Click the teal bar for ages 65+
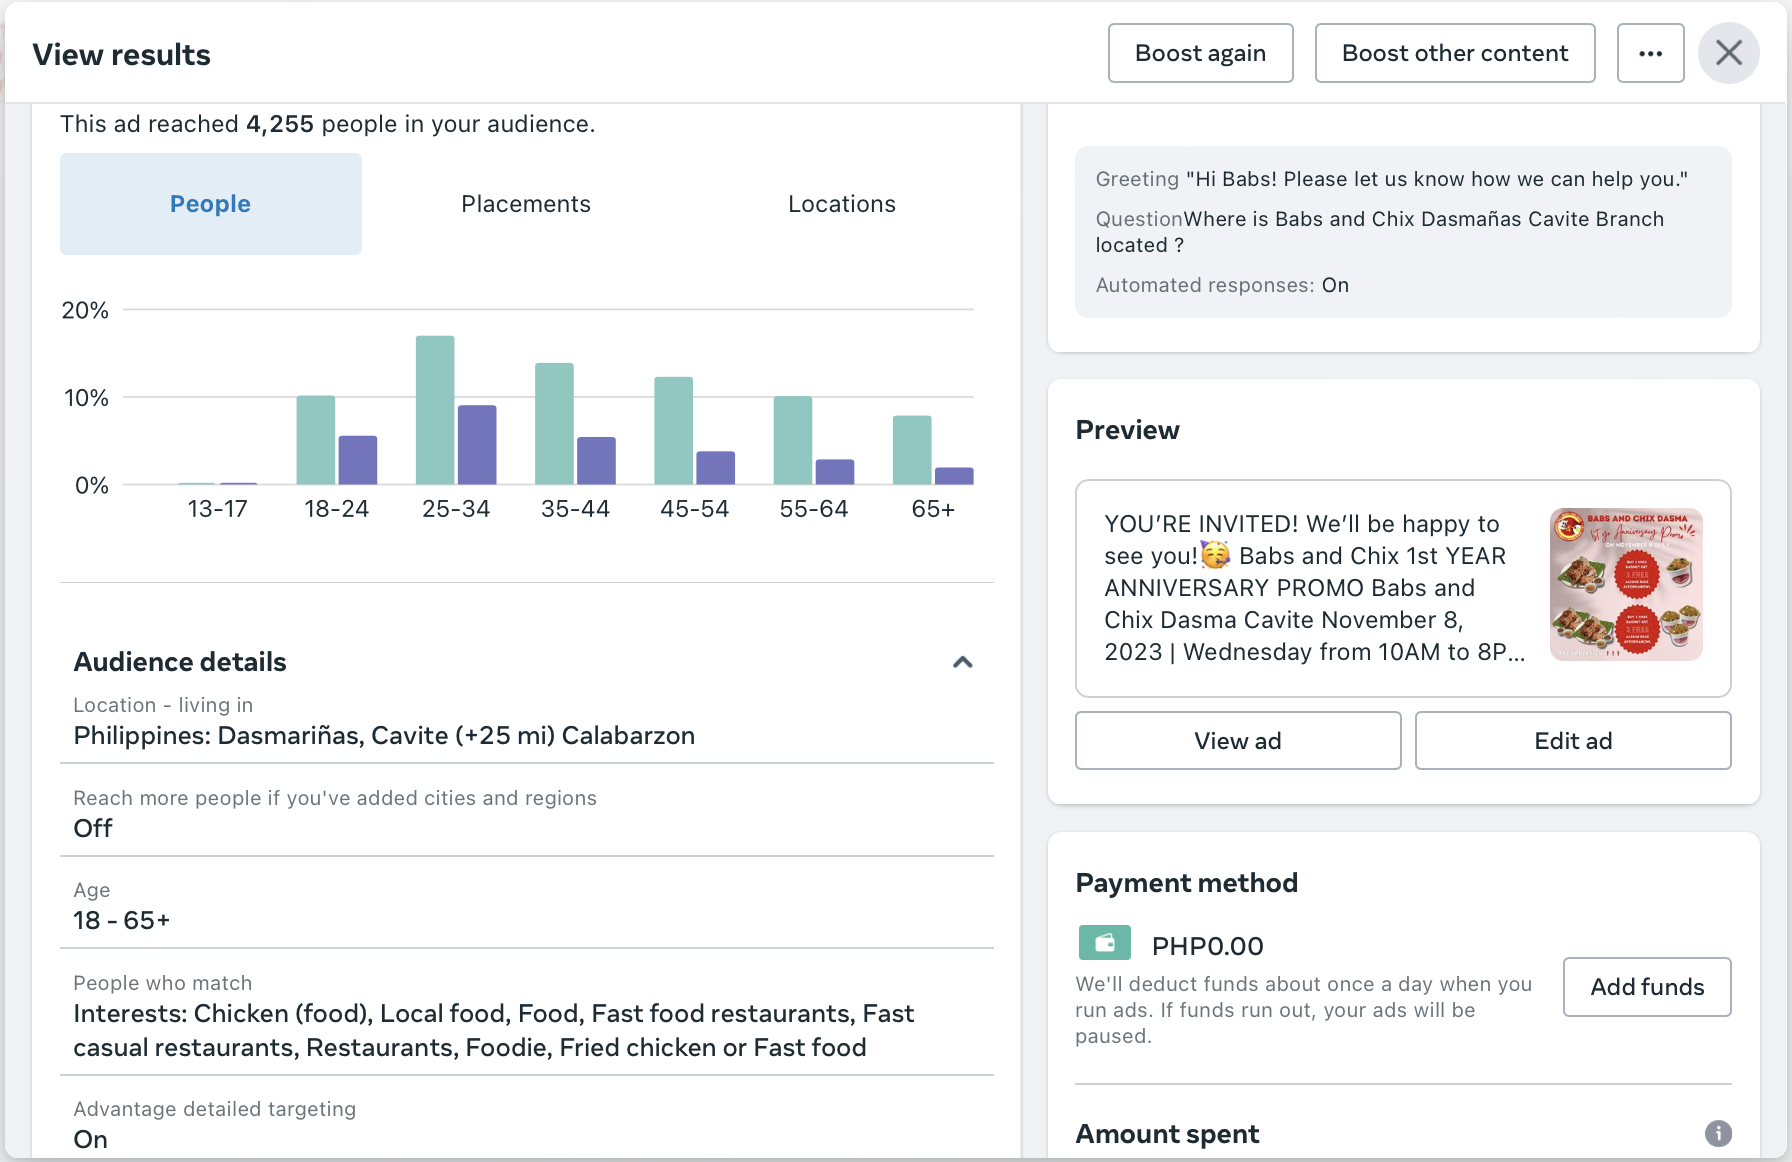Screen dimensions: 1792x1162 tap(911, 450)
